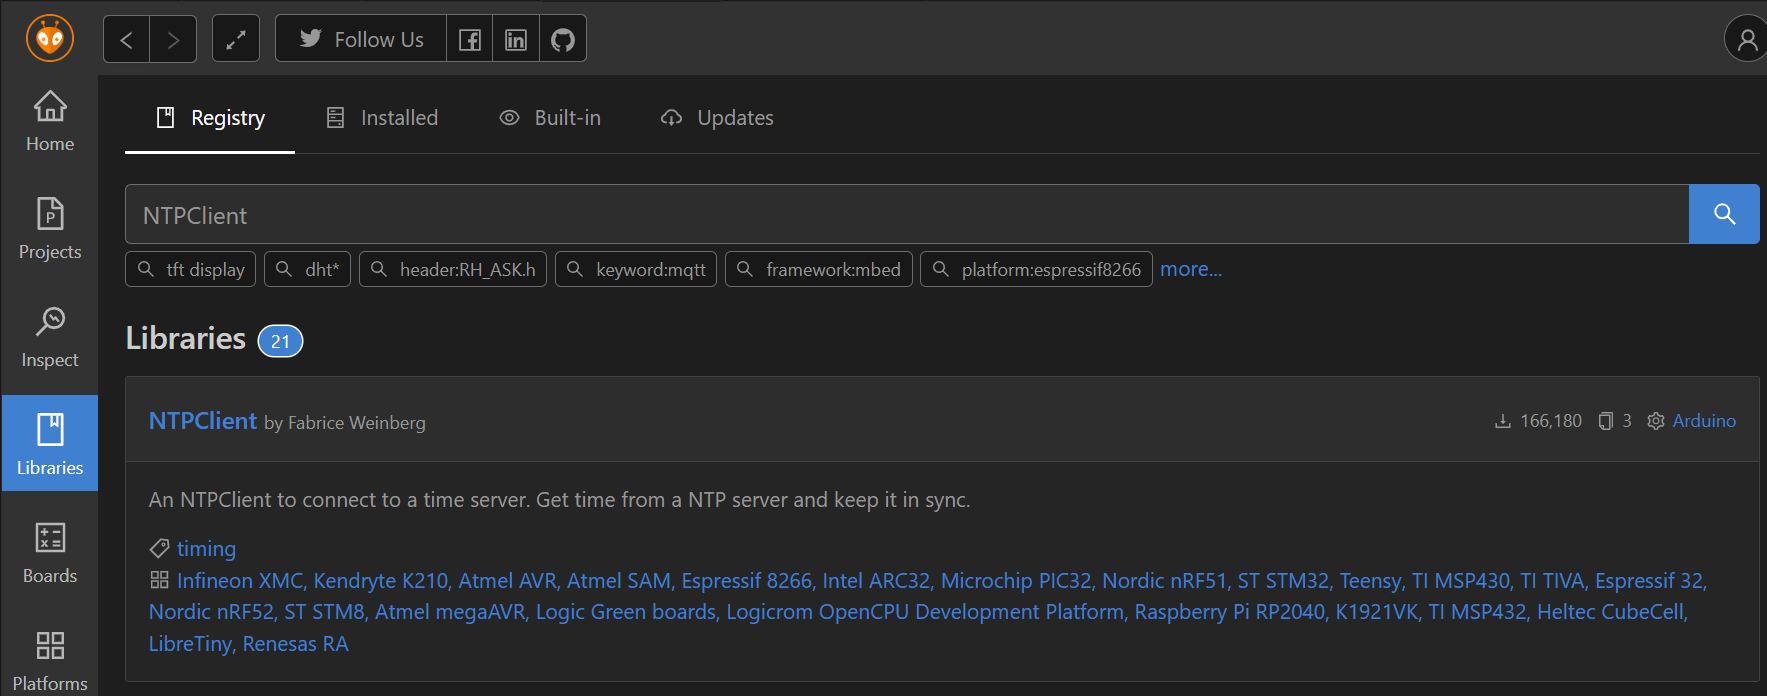Open the ST STM32 platform link
The image size is (1767, 696).
[1283, 581]
